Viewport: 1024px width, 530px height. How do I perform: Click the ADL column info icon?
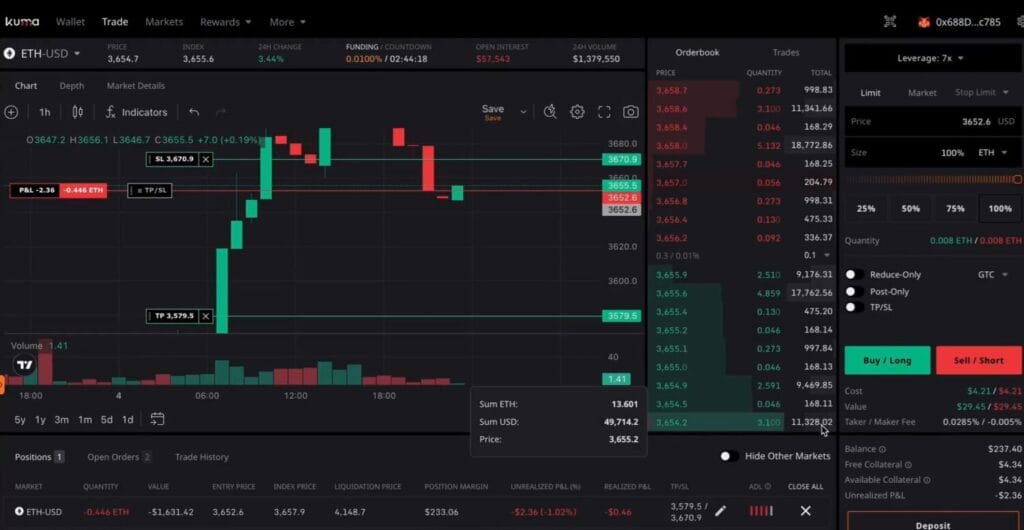click(x=767, y=486)
